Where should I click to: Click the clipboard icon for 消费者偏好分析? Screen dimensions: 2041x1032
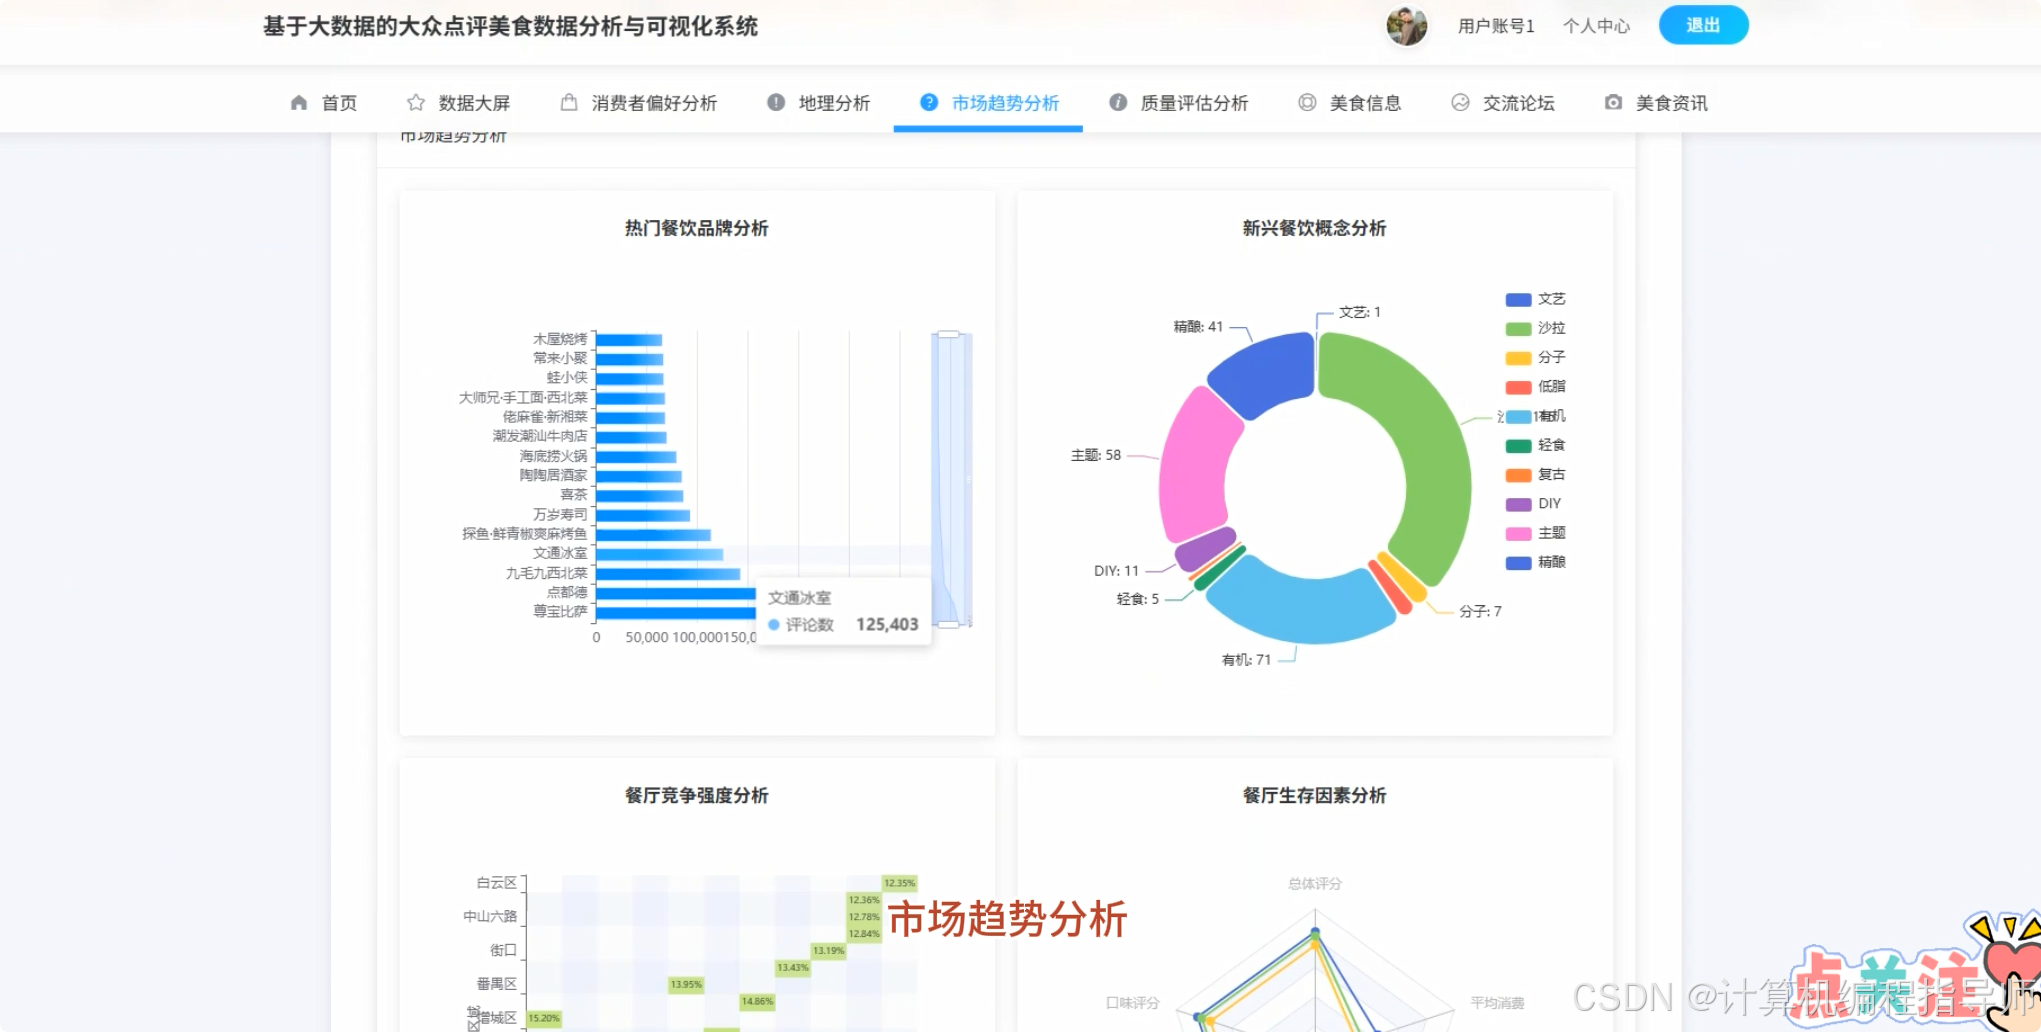tap(568, 102)
